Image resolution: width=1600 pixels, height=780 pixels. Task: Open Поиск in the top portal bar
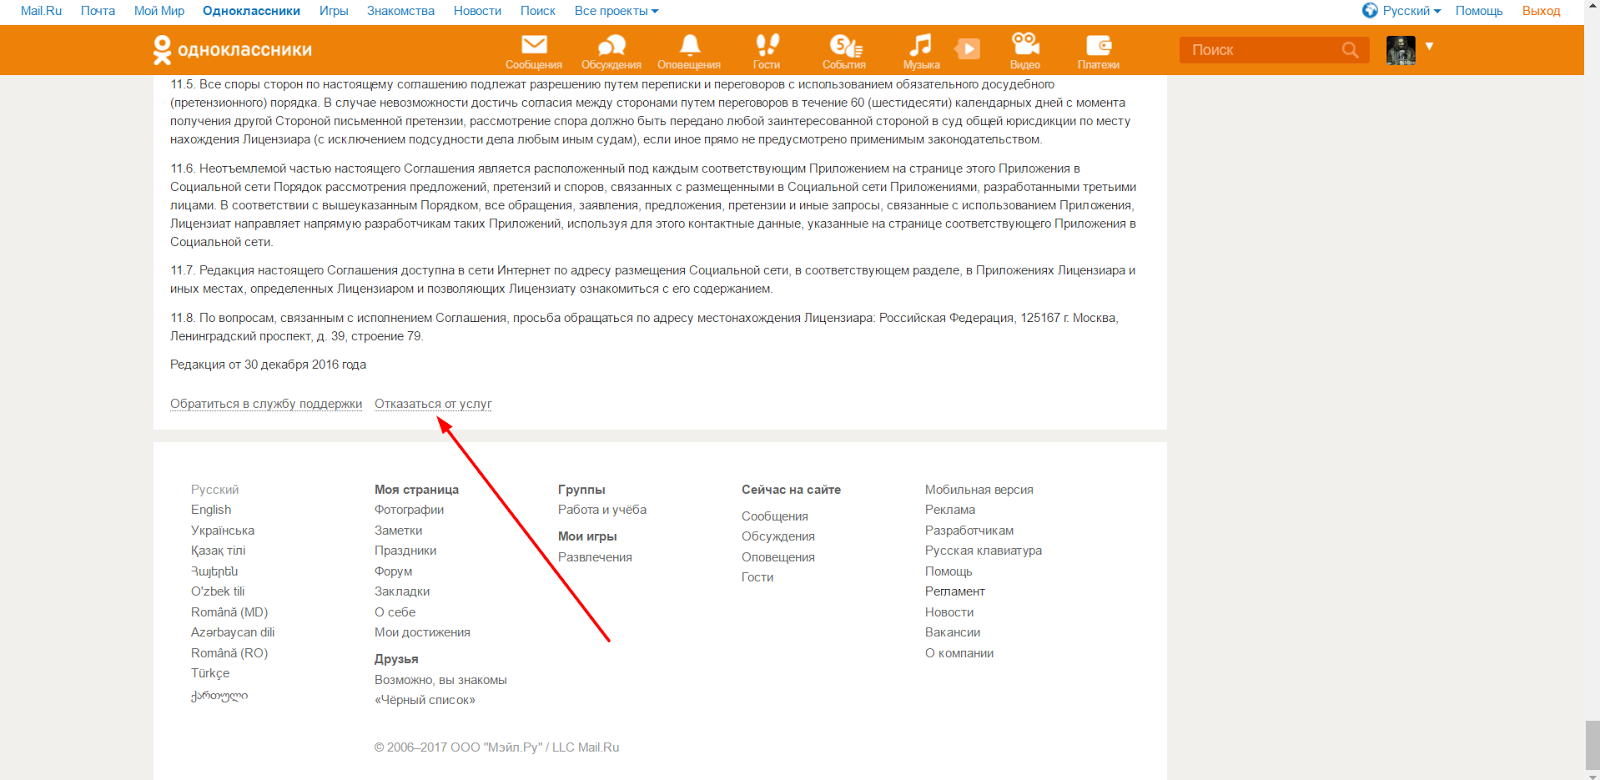tap(538, 11)
